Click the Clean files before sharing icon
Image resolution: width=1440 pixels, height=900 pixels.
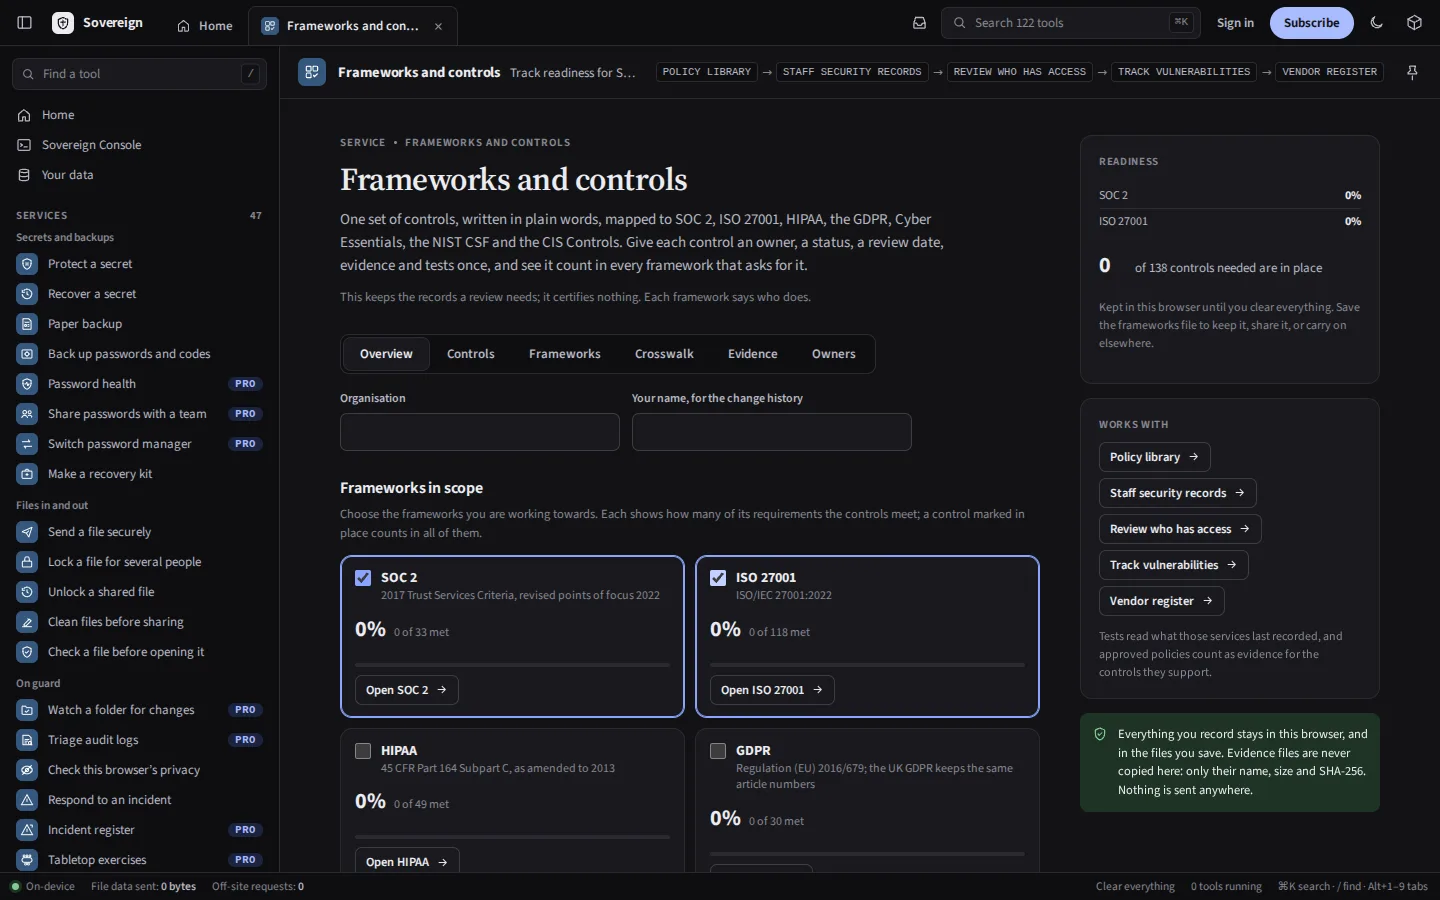coord(27,622)
